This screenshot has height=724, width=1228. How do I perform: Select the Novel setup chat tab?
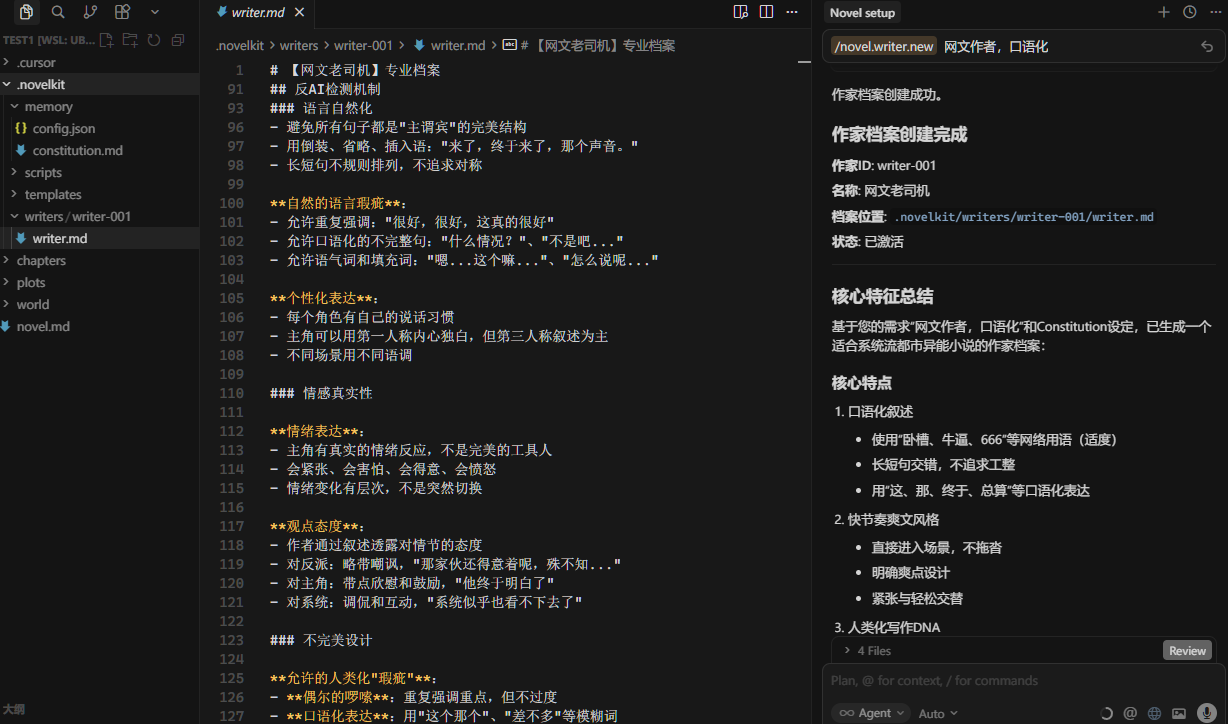click(x=862, y=12)
